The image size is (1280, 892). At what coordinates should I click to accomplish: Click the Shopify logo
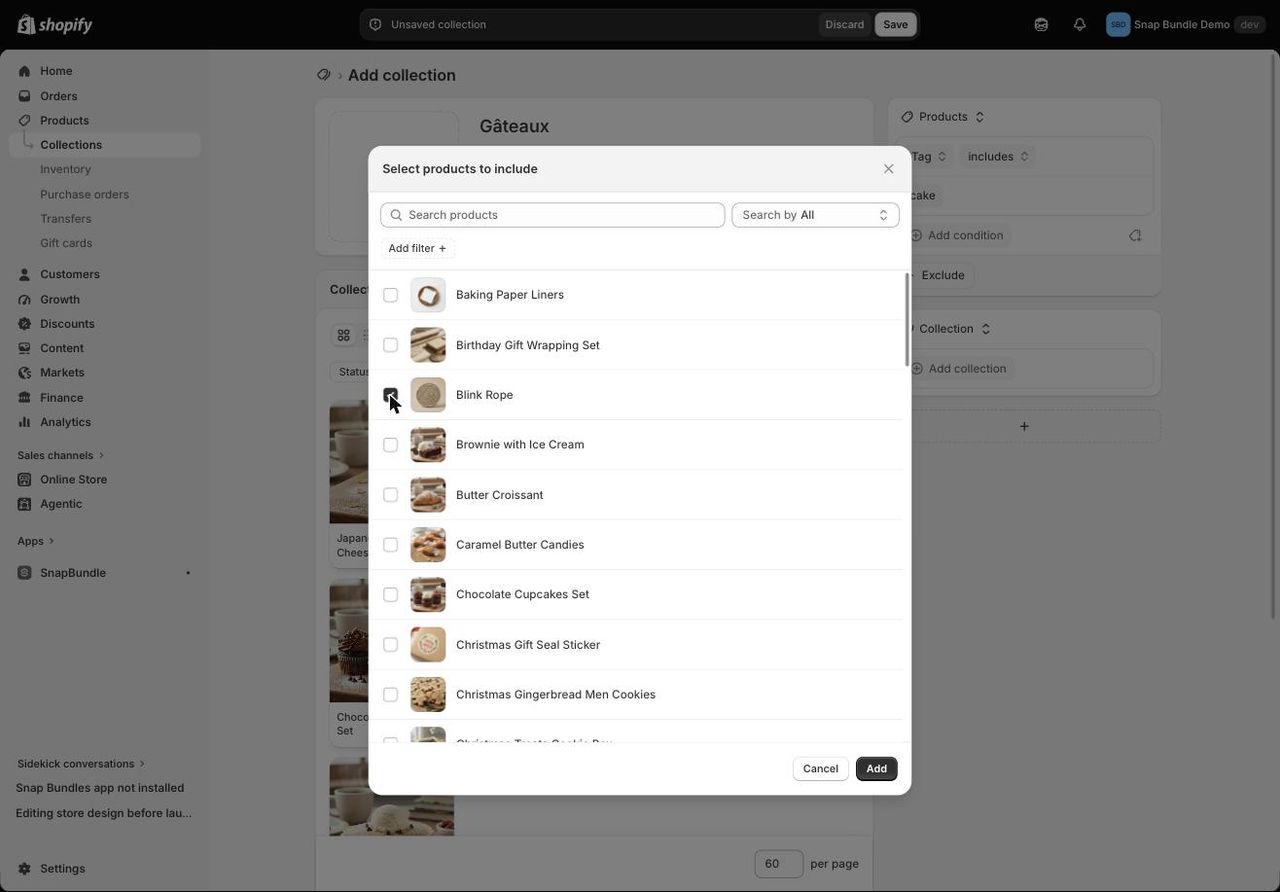click(55, 25)
